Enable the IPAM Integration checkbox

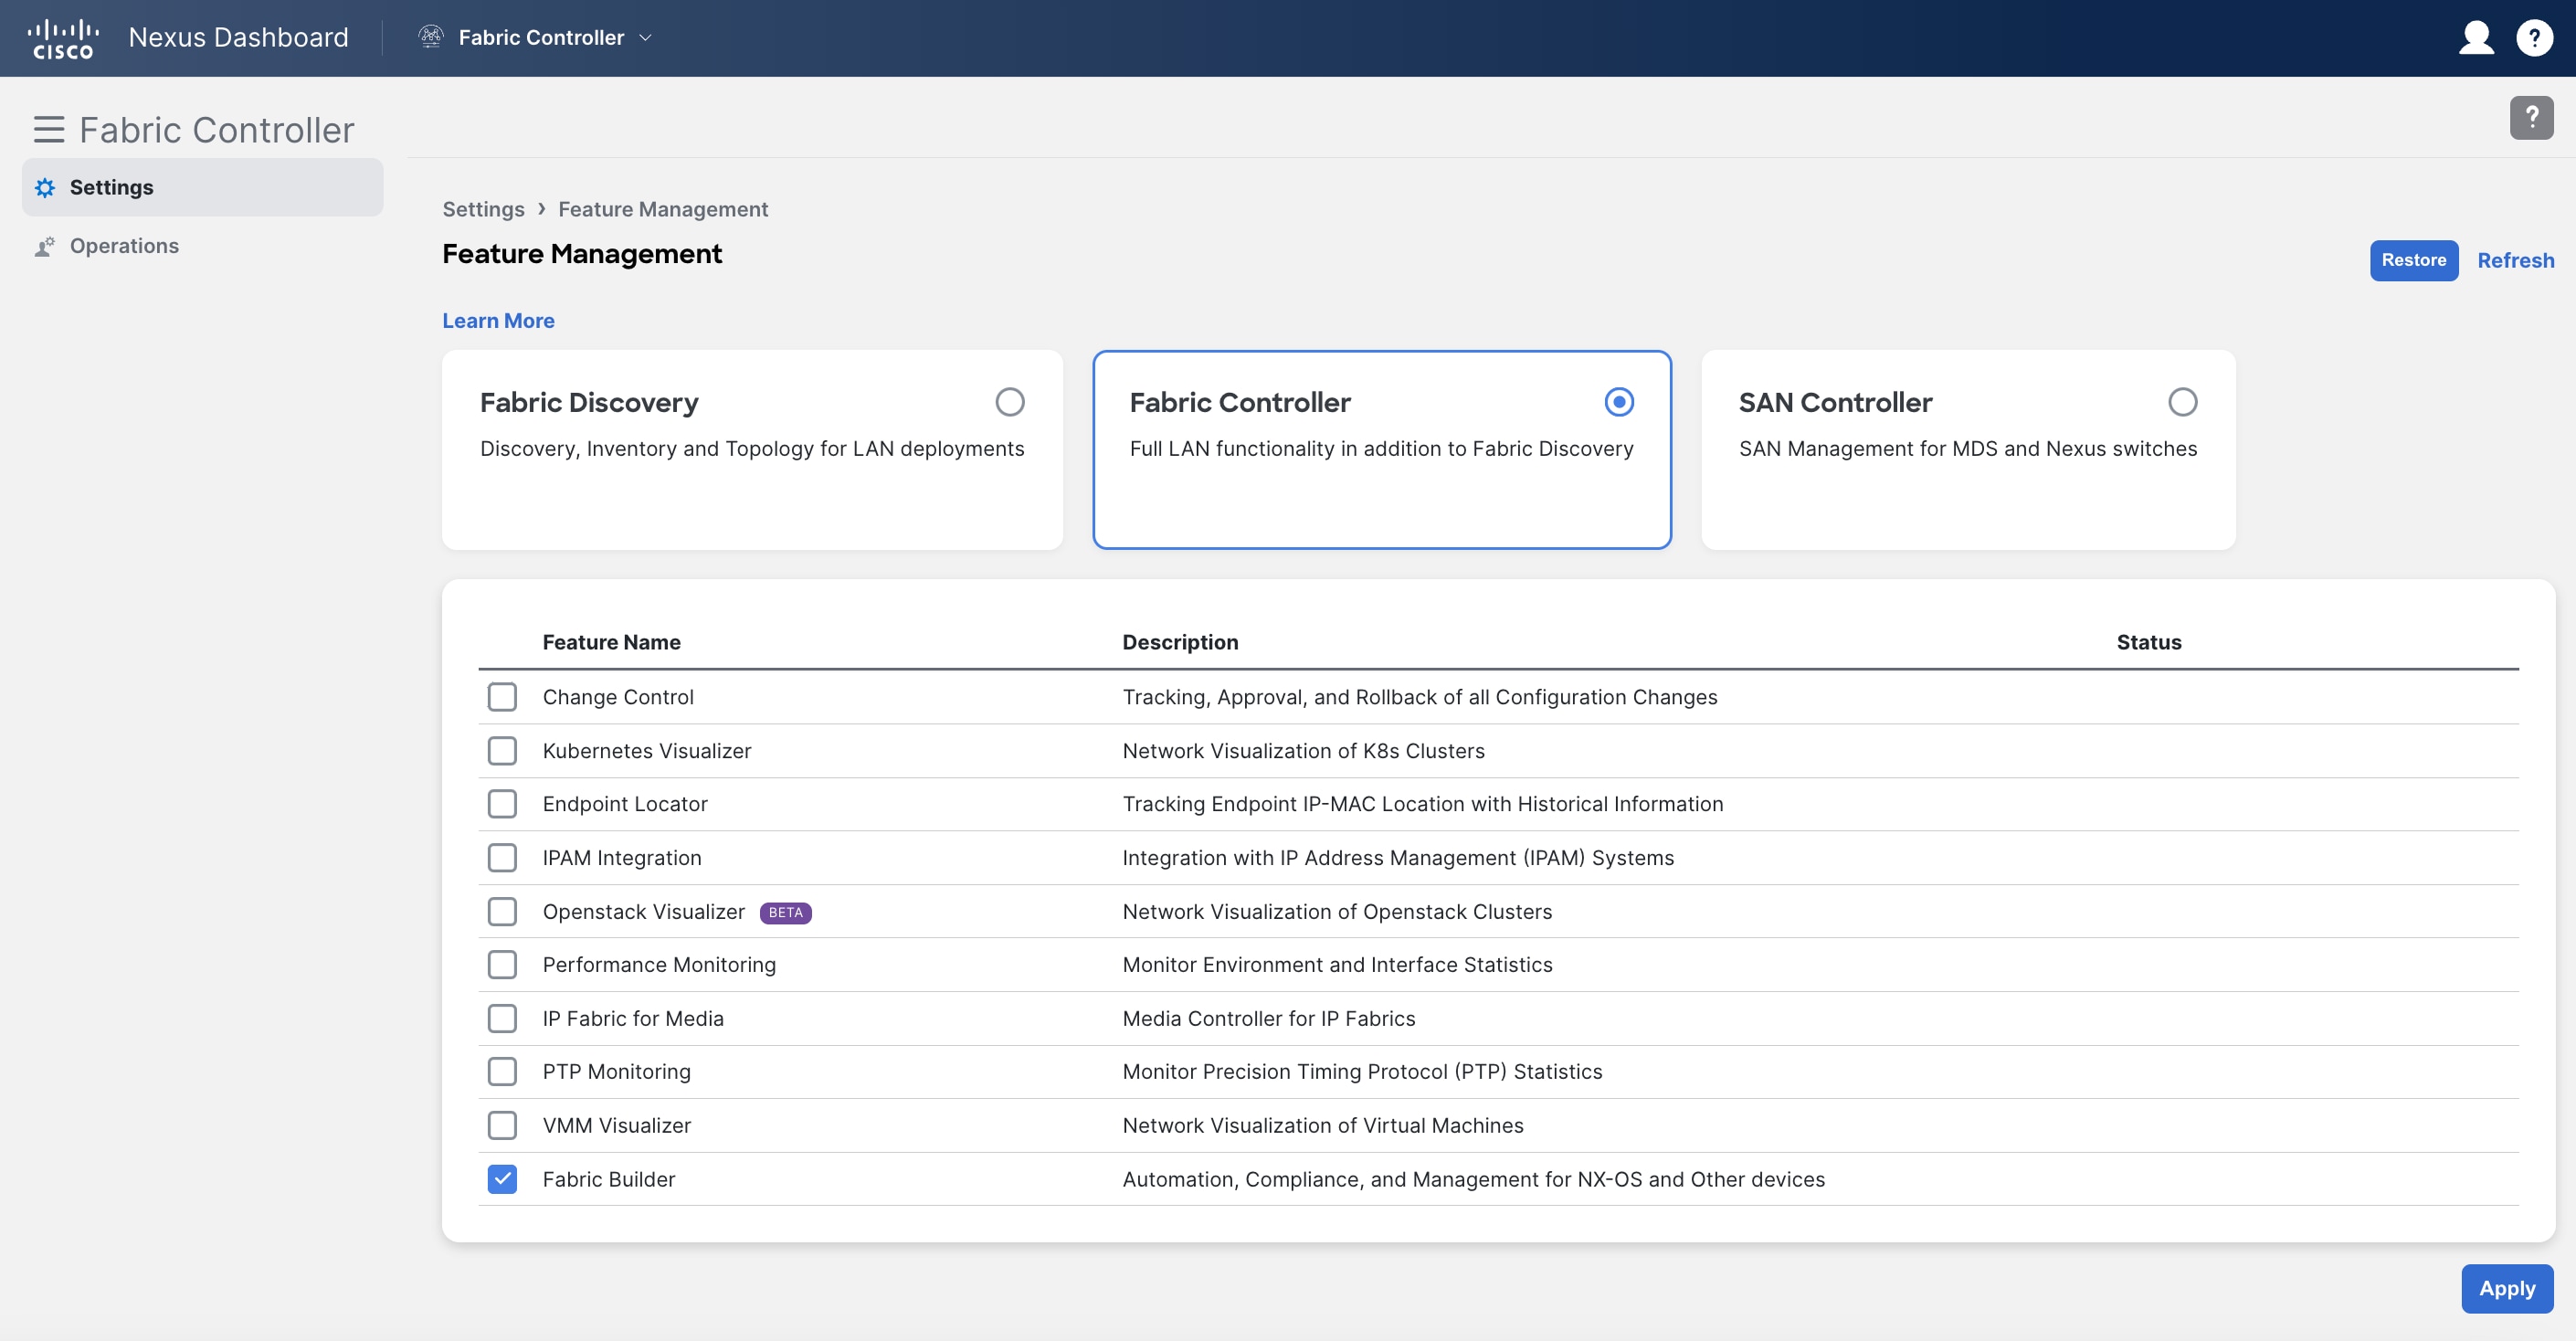[502, 858]
